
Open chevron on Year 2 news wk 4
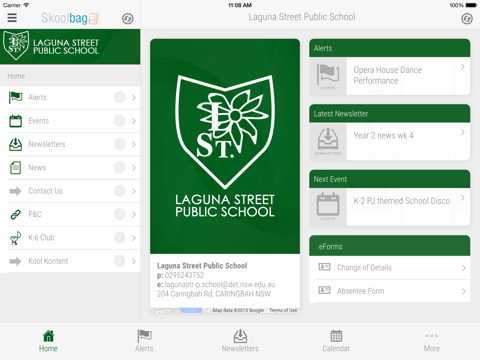pos(463,132)
